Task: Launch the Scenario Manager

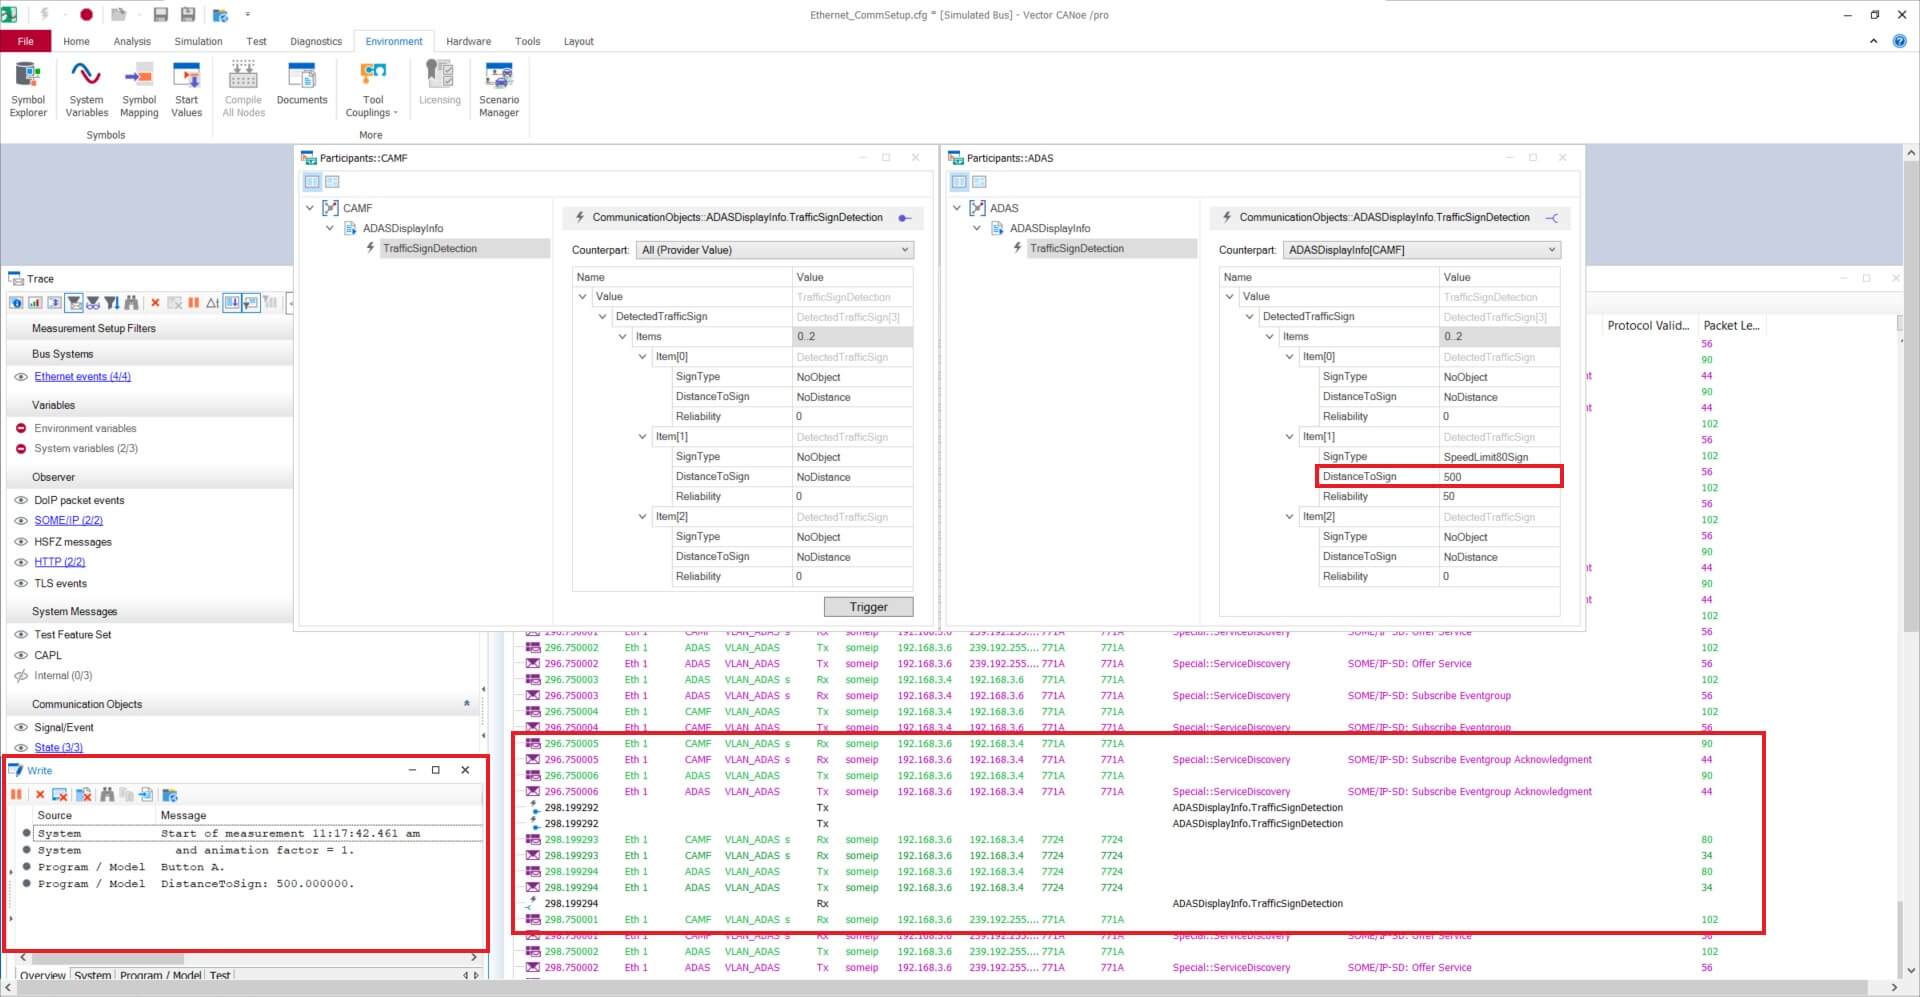Action: tap(498, 88)
